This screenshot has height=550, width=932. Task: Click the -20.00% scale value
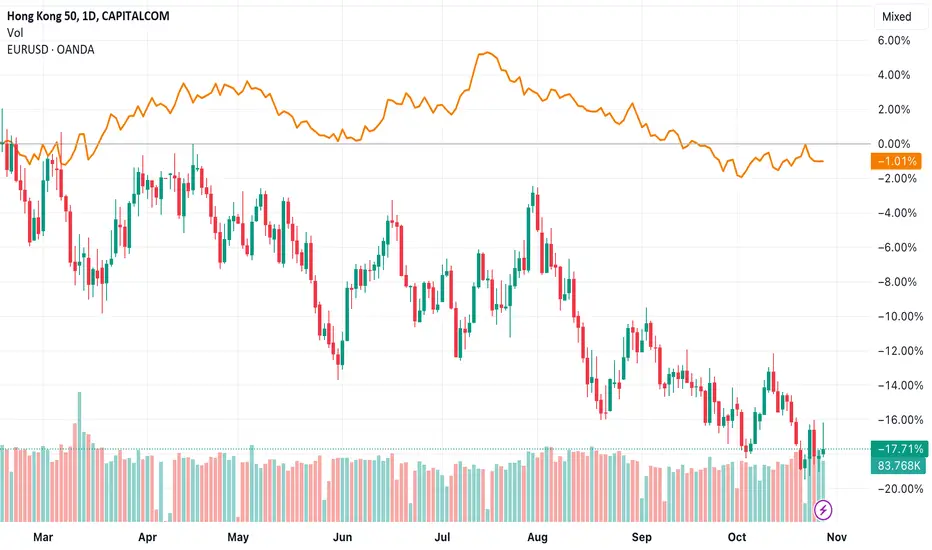pyautogui.click(x=900, y=489)
